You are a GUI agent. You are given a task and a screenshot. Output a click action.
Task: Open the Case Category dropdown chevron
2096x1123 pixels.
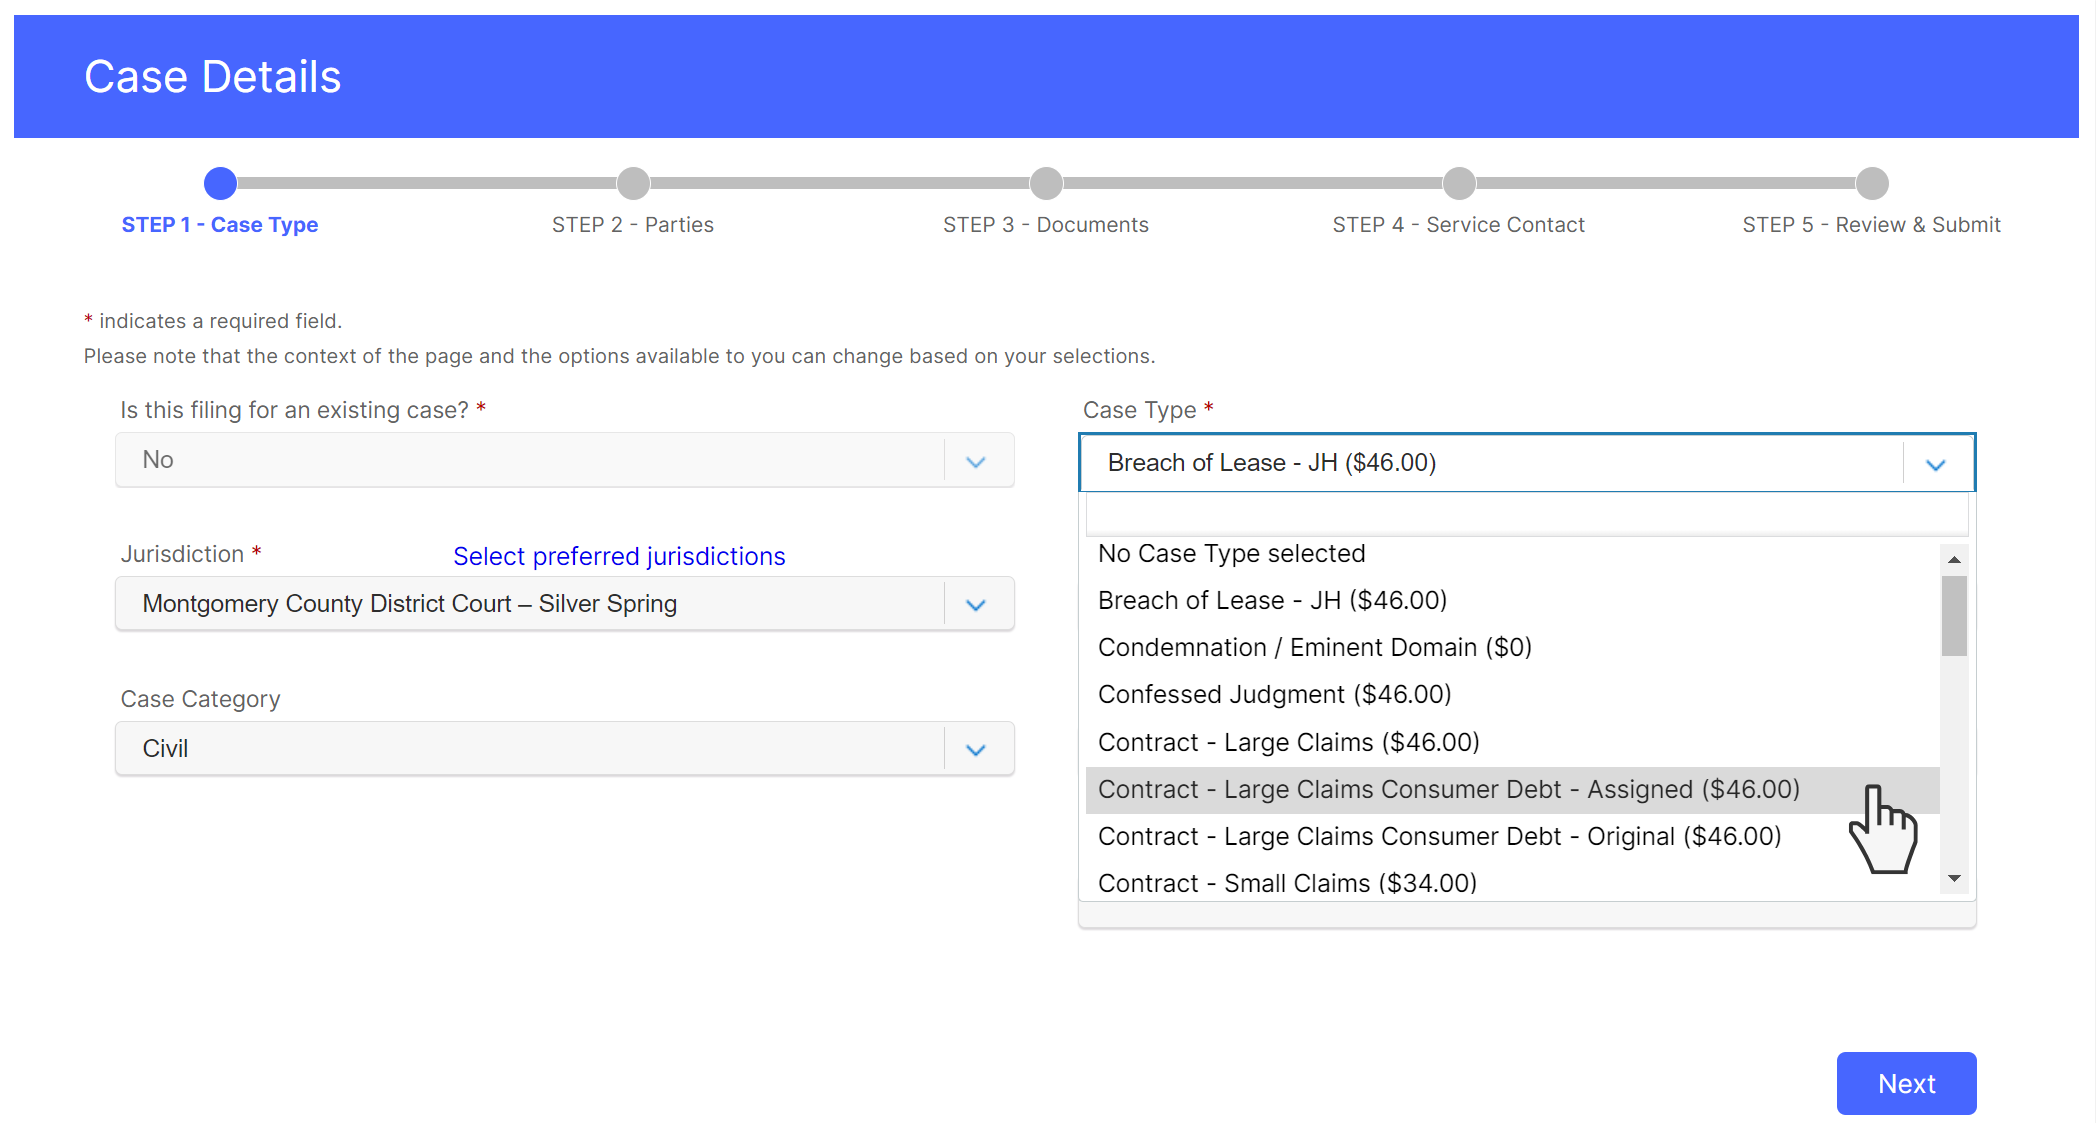(x=976, y=749)
